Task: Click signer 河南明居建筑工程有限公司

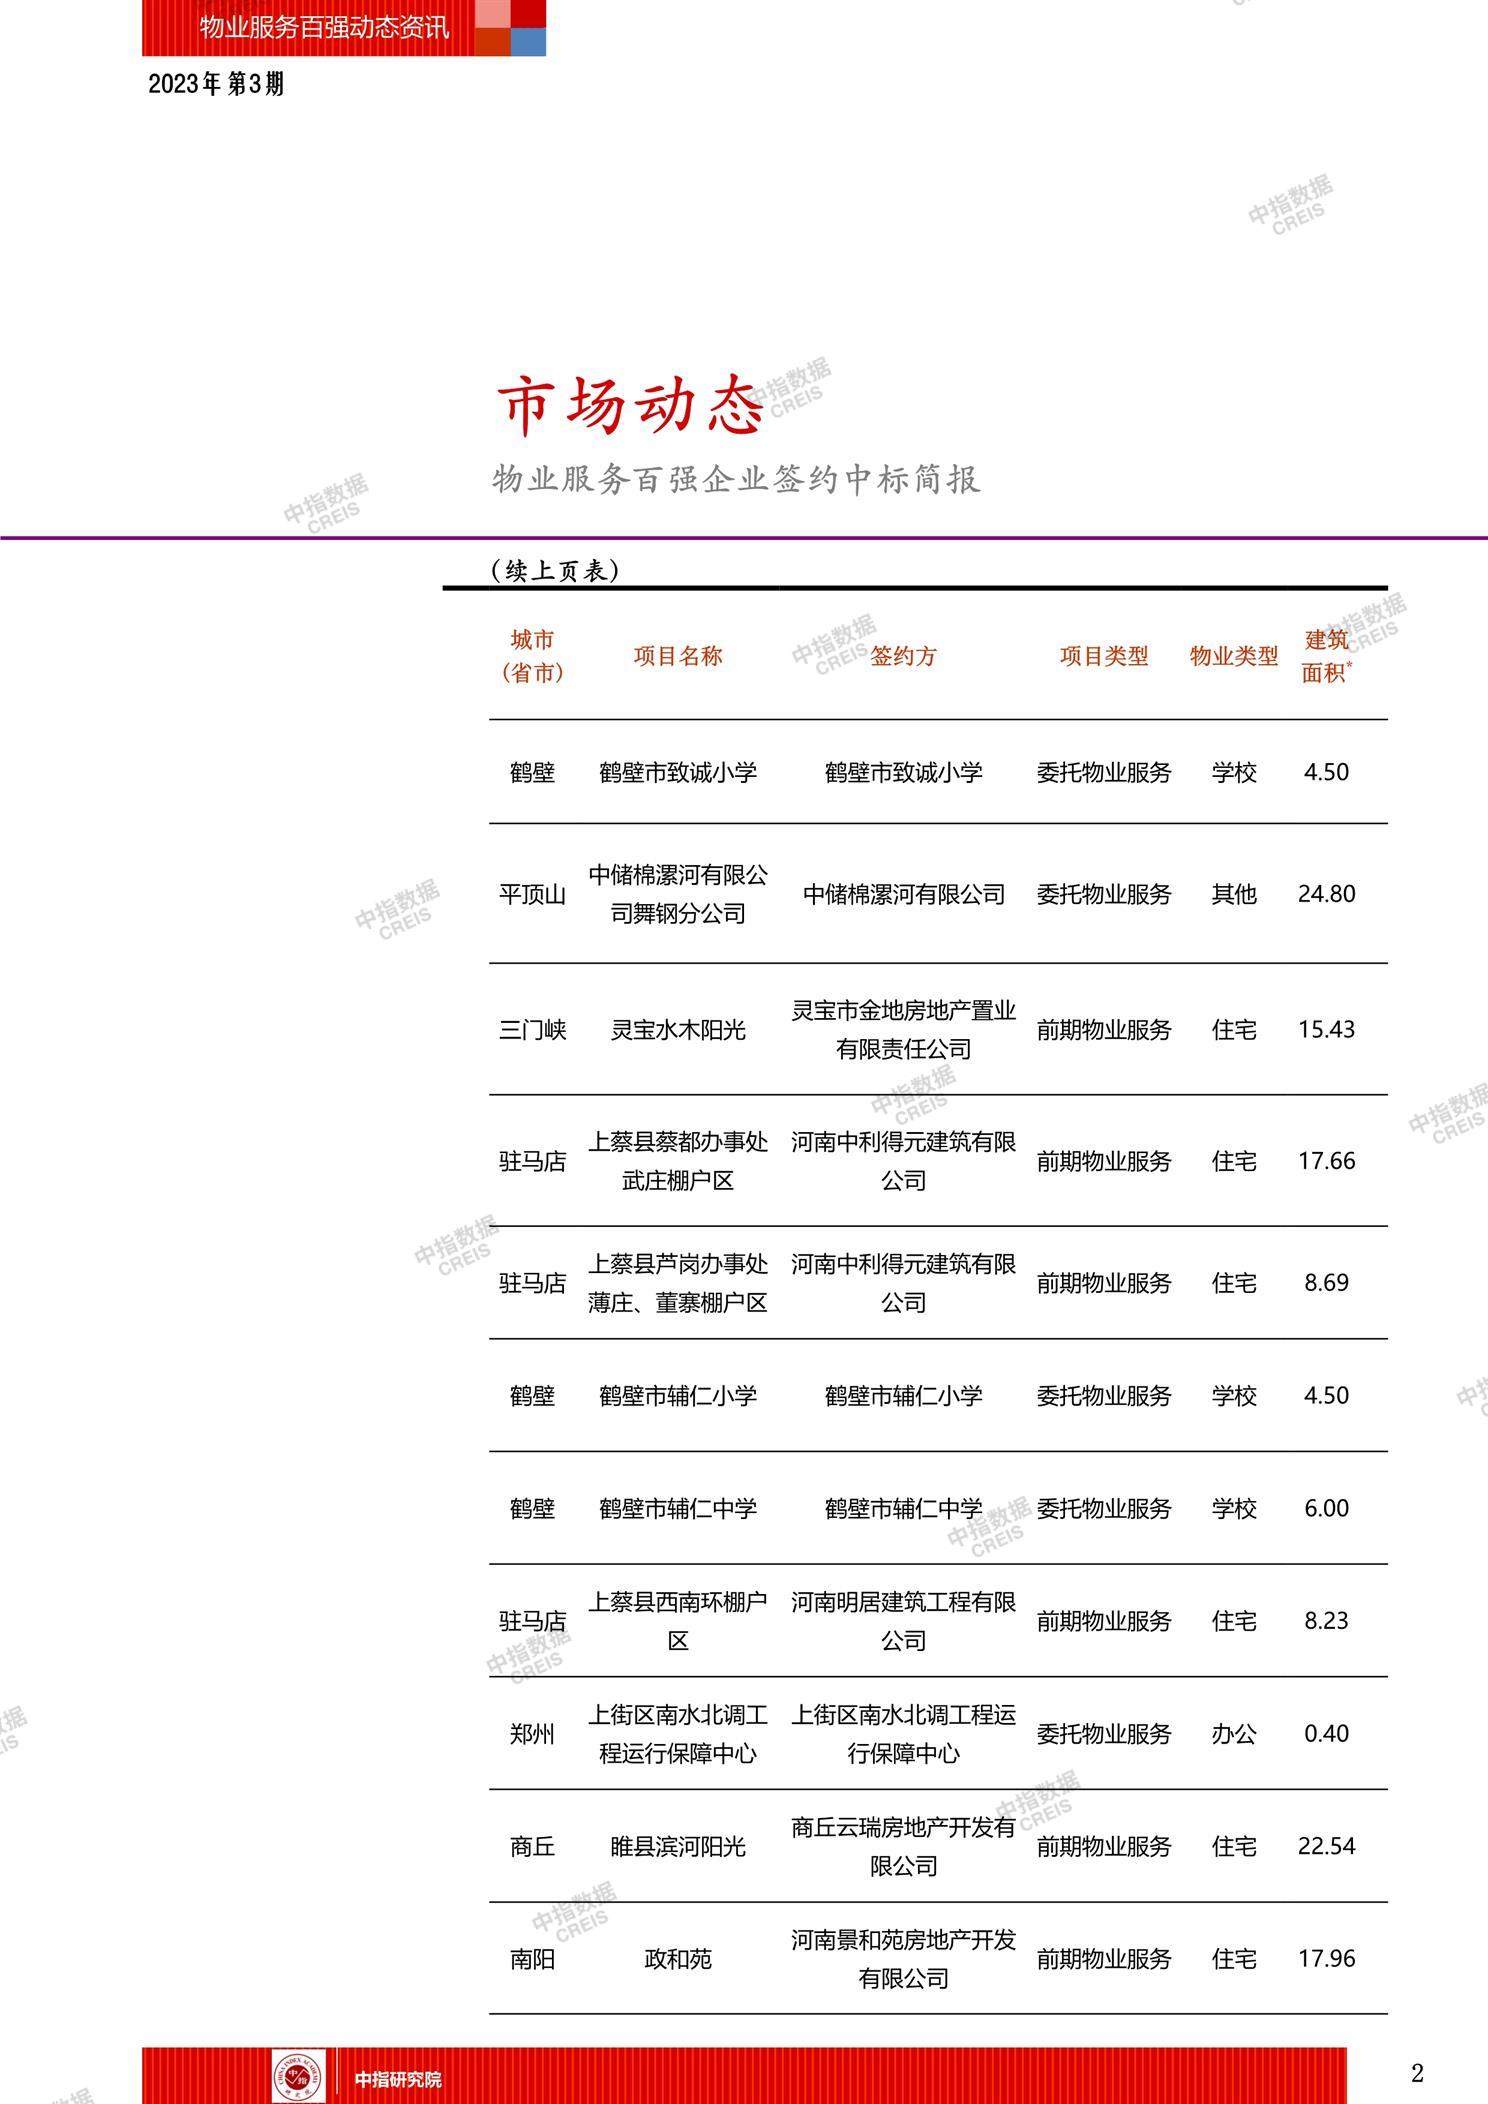Action: [903, 1621]
